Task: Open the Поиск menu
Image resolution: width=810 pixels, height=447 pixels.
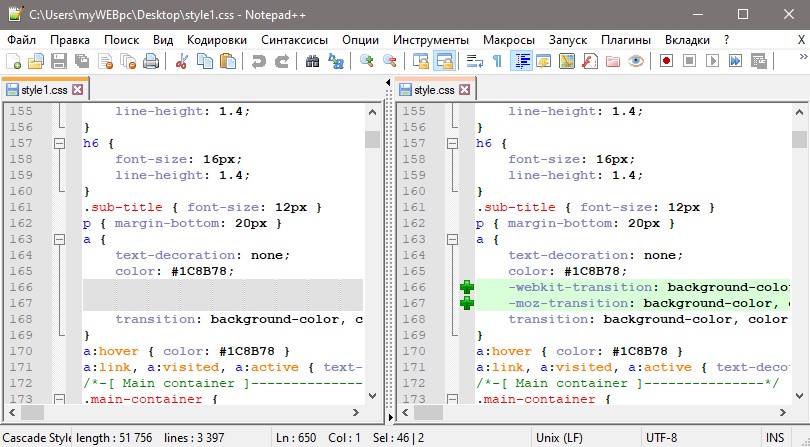Action: [x=121, y=40]
